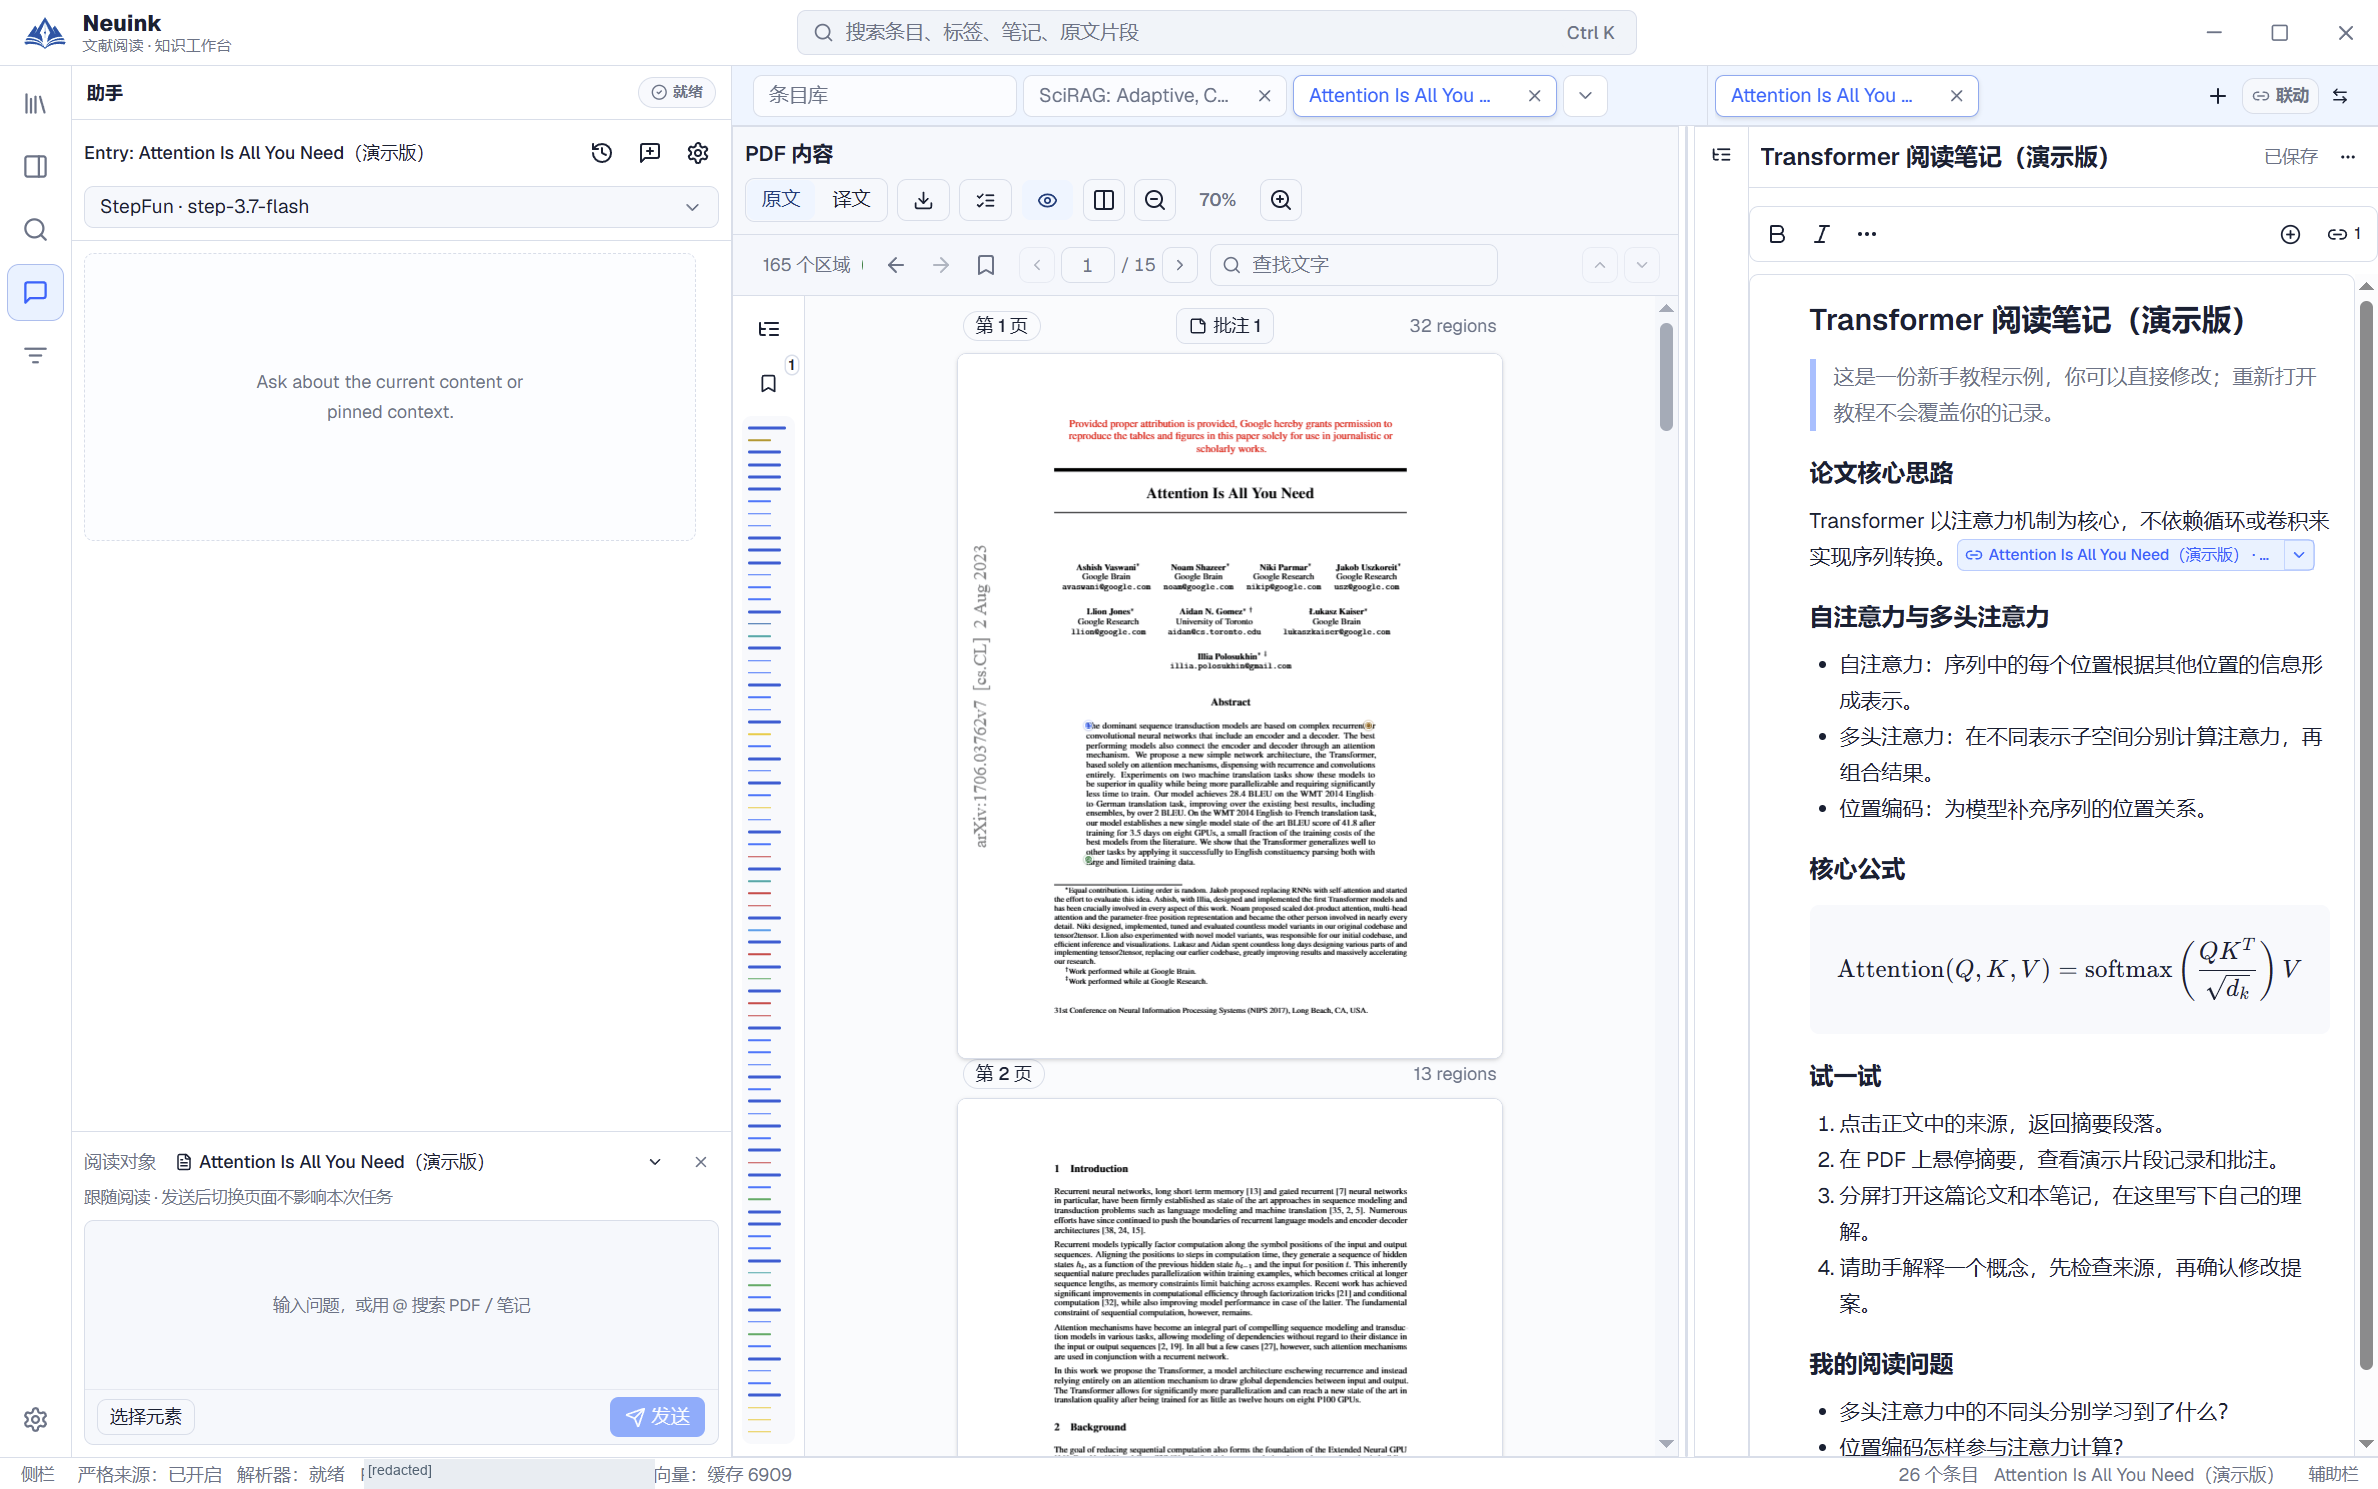The height and width of the screenshot is (1489, 2378).
Task: Go to next PDF page arrow
Action: pyautogui.click(x=1180, y=265)
